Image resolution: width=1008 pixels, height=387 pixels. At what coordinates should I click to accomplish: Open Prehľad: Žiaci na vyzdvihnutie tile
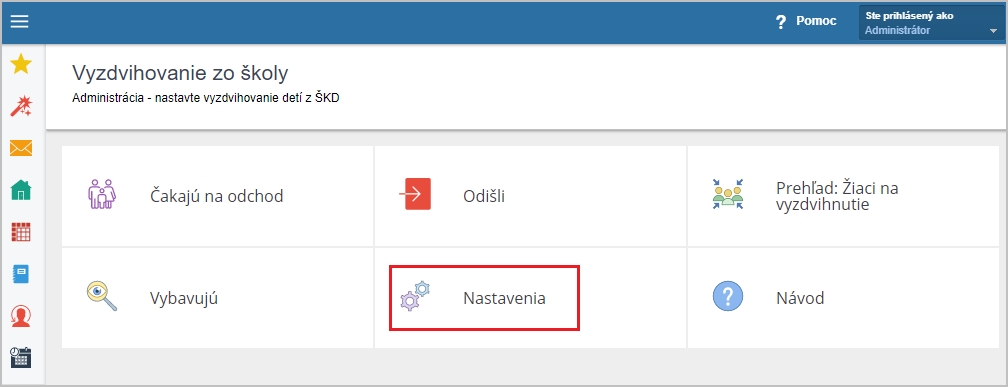click(843, 196)
